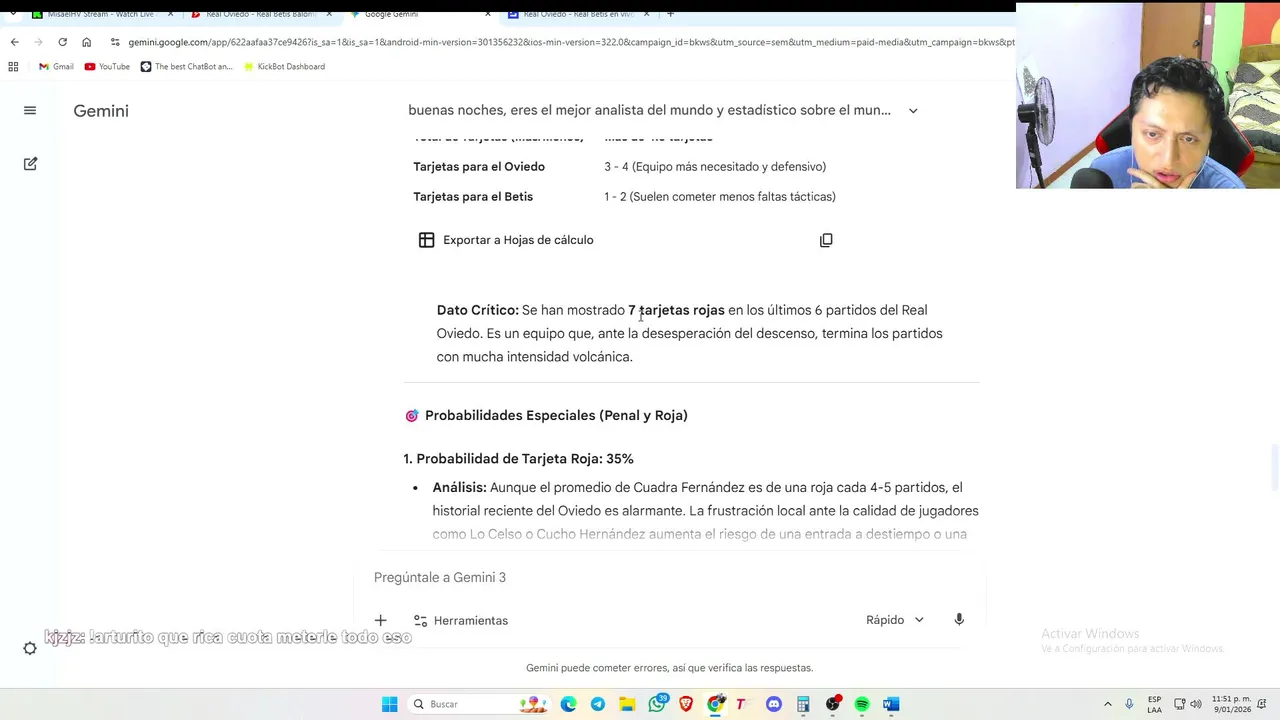Viewport: 1280px width, 720px height.
Task: Open the YouTube bookmark
Action: coord(107,67)
